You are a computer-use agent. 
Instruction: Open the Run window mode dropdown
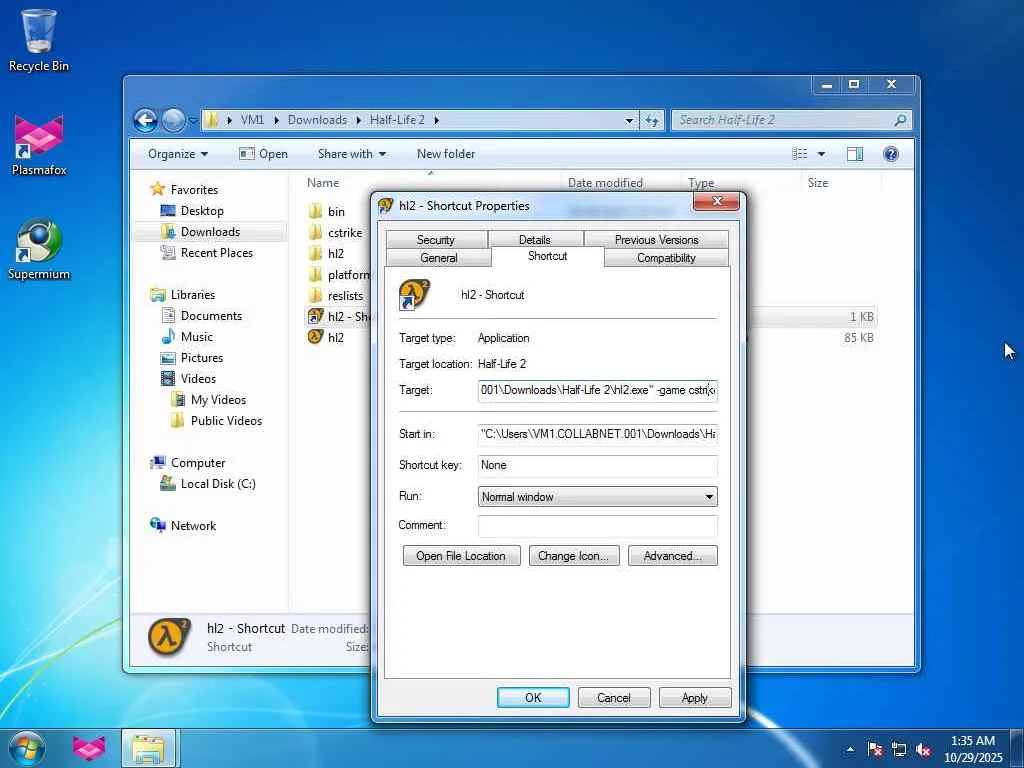[x=598, y=496]
